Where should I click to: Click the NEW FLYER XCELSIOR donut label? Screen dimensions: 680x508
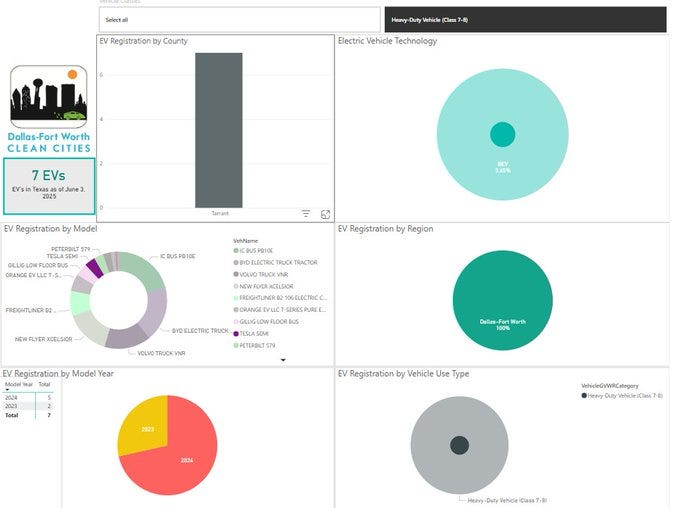[x=43, y=339]
